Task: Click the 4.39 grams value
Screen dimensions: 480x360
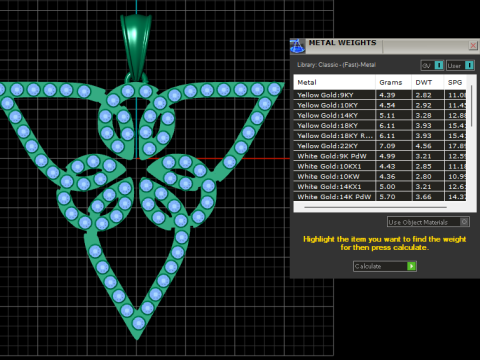Action: click(387, 95)
